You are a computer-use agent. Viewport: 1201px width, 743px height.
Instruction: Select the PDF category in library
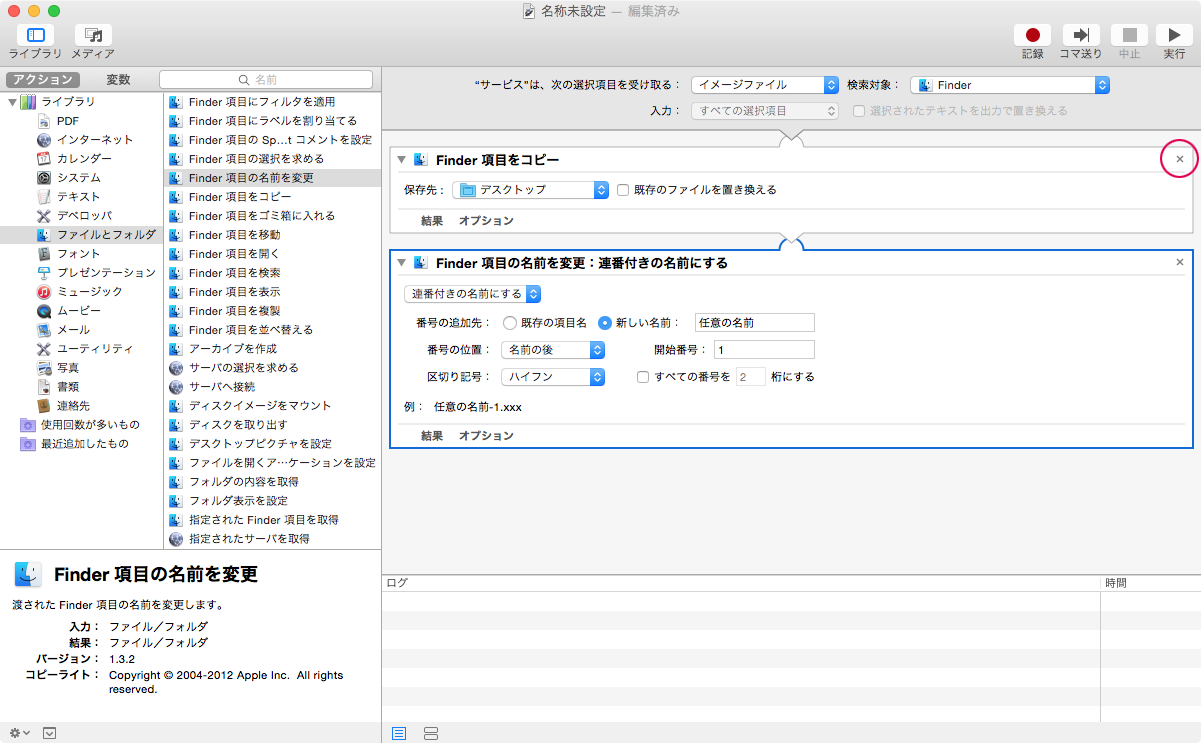point(67,121)
